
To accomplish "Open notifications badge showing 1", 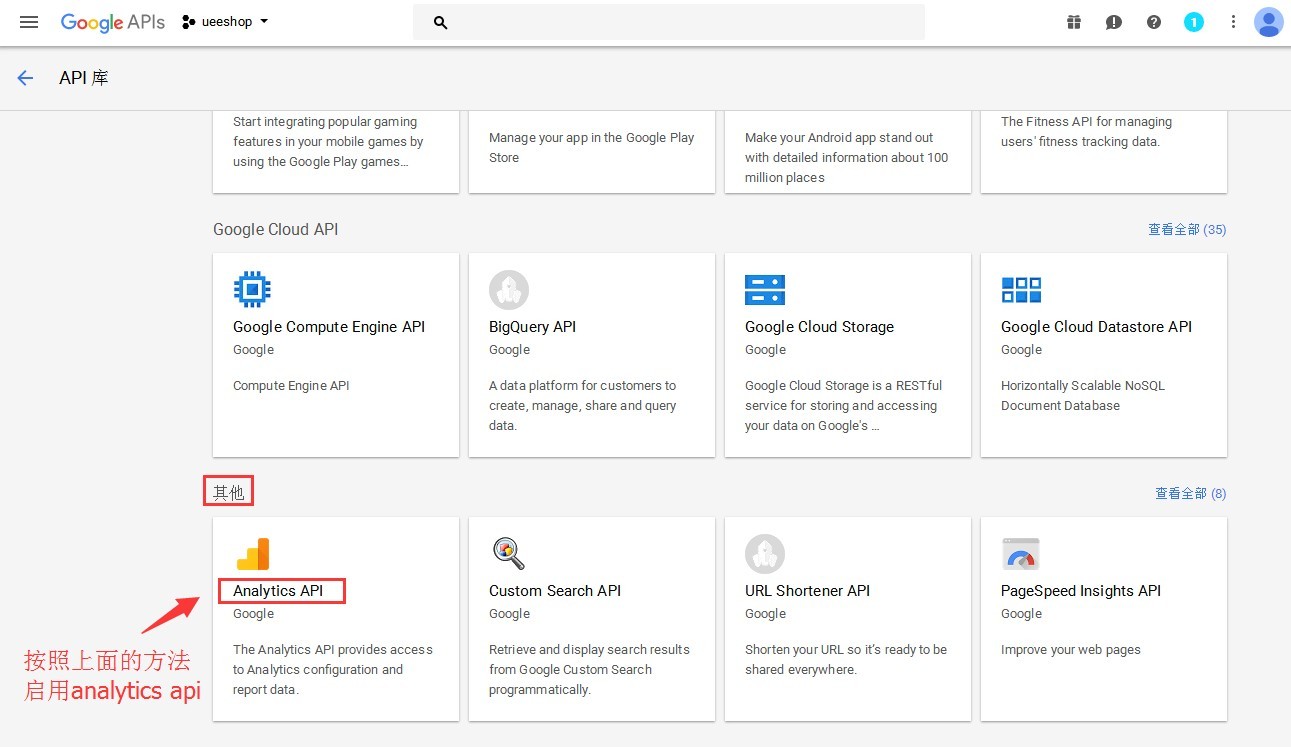I will point(1194,22).
